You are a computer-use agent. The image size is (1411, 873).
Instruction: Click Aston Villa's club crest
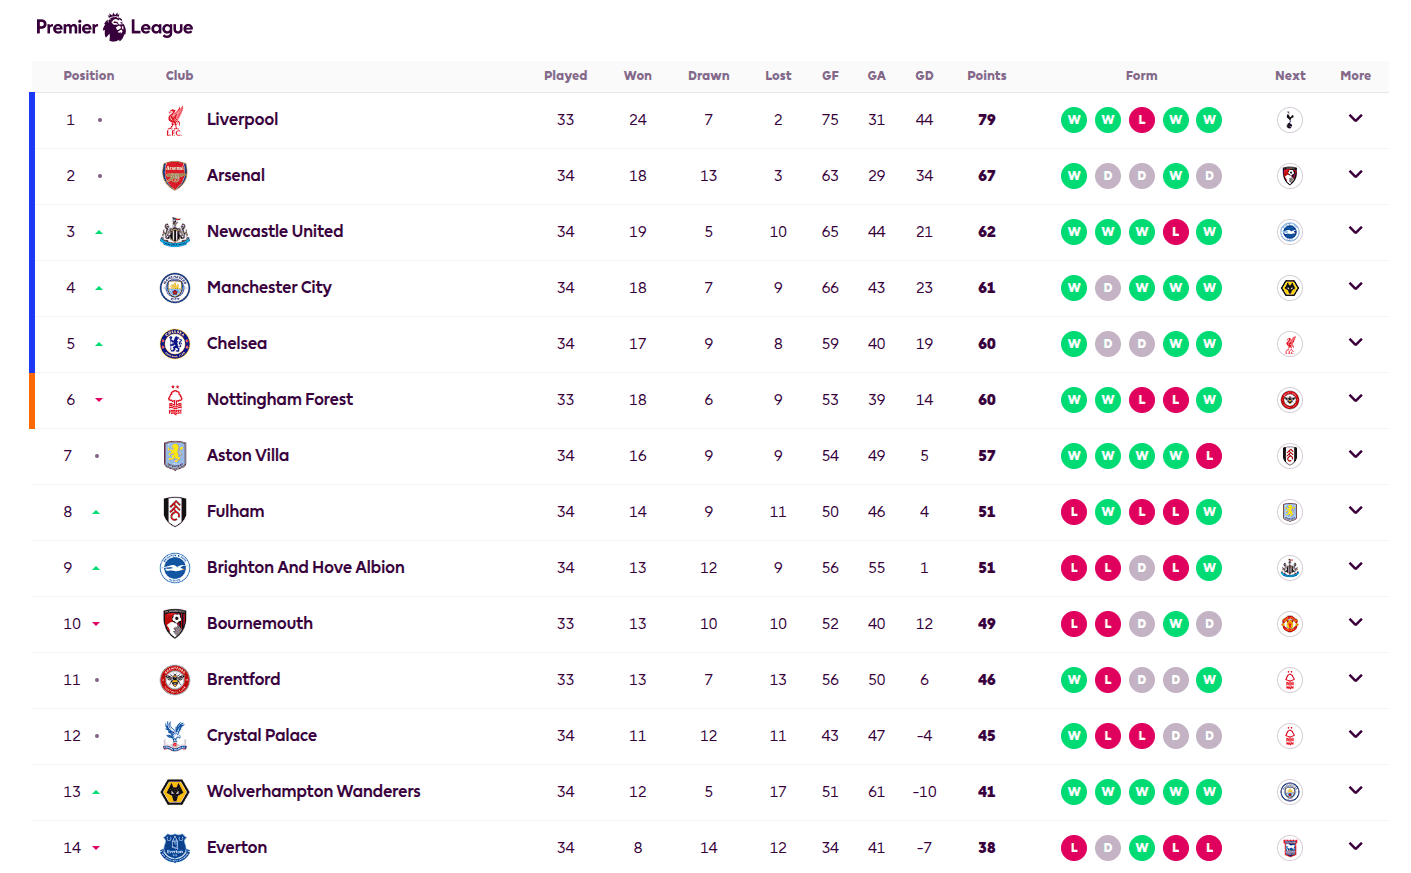pos(175,456)
